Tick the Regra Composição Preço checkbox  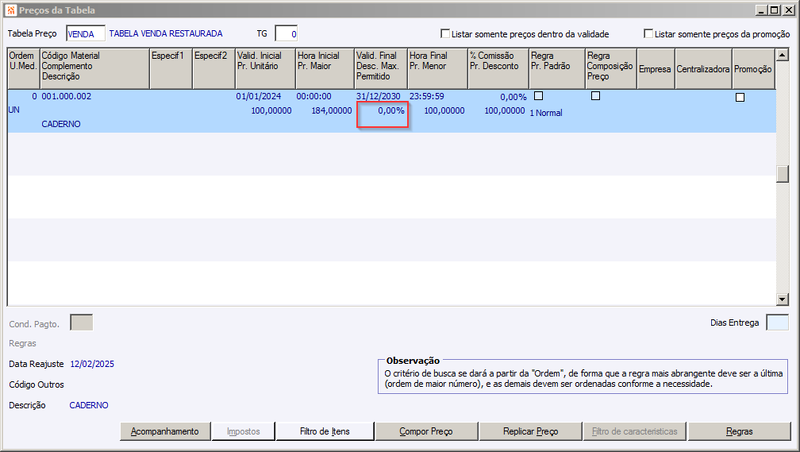click(x=595, y=96)
